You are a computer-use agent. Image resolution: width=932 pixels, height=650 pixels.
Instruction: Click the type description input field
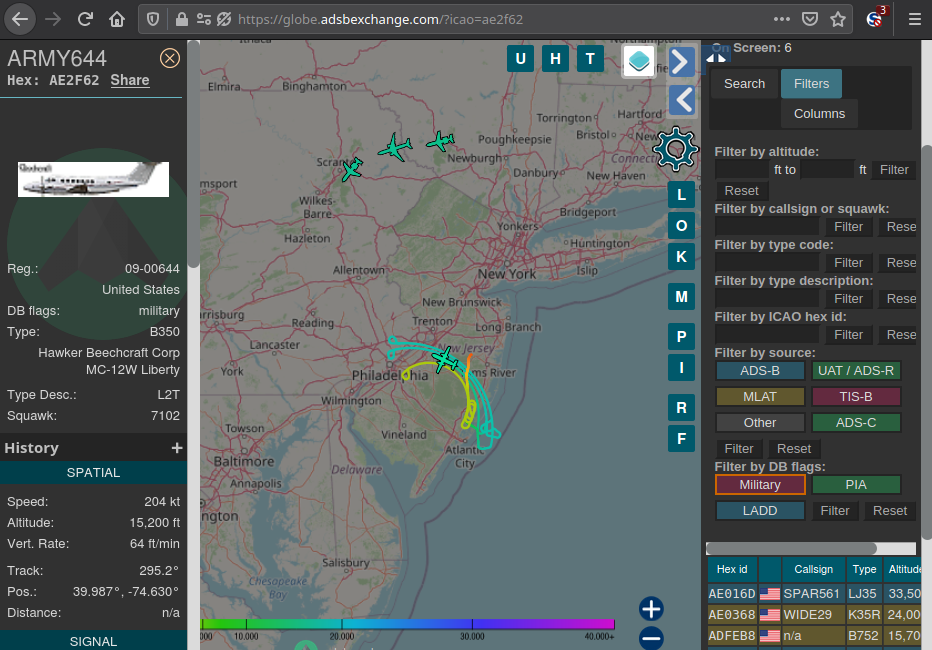(767, 299)
